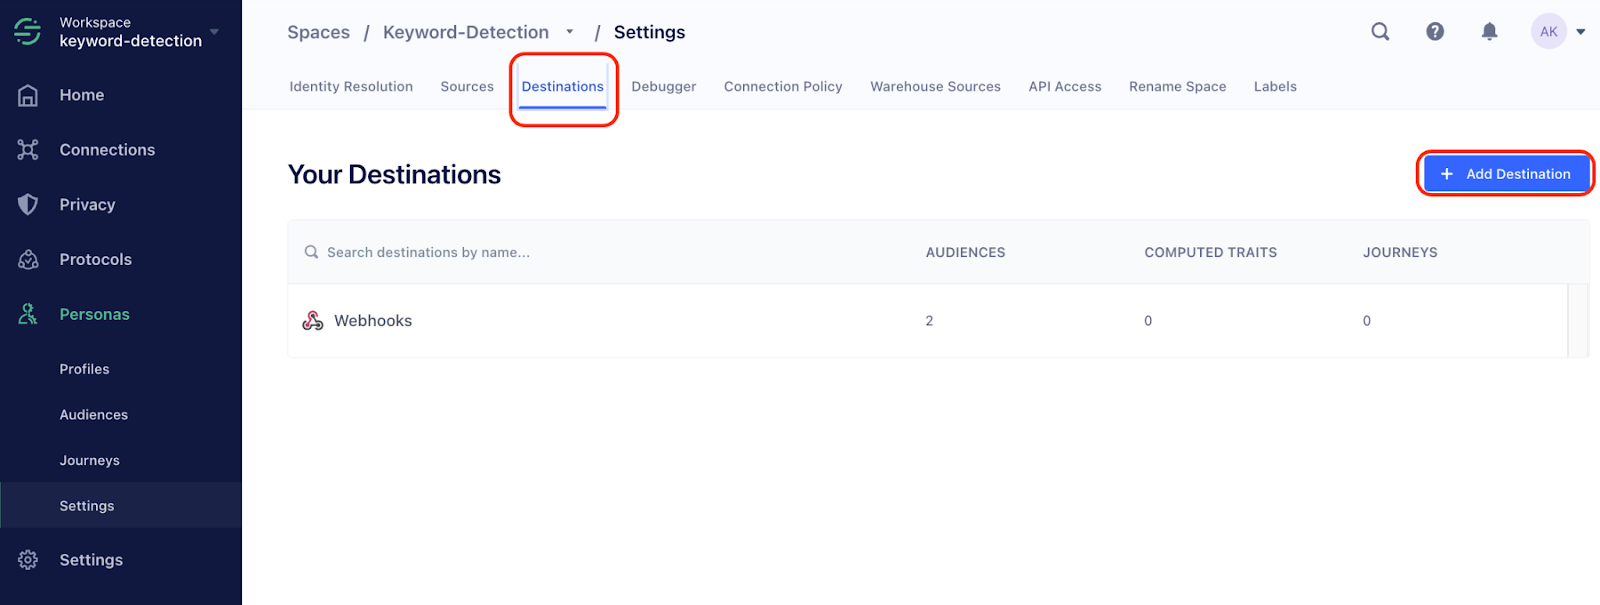Click the AK user avatar

click(1549, 32)
